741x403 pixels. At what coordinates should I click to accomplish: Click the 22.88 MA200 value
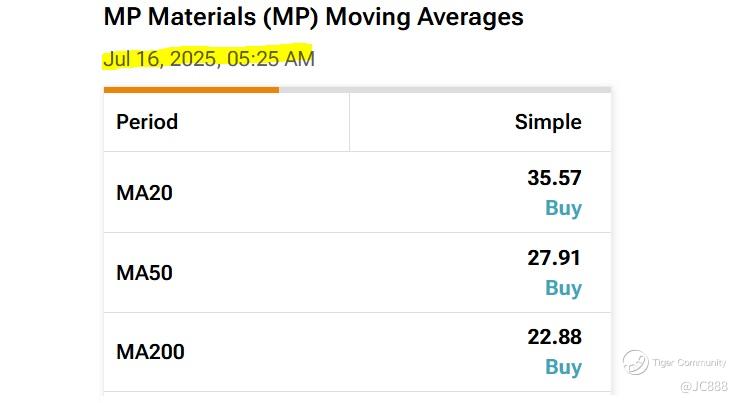554,337
